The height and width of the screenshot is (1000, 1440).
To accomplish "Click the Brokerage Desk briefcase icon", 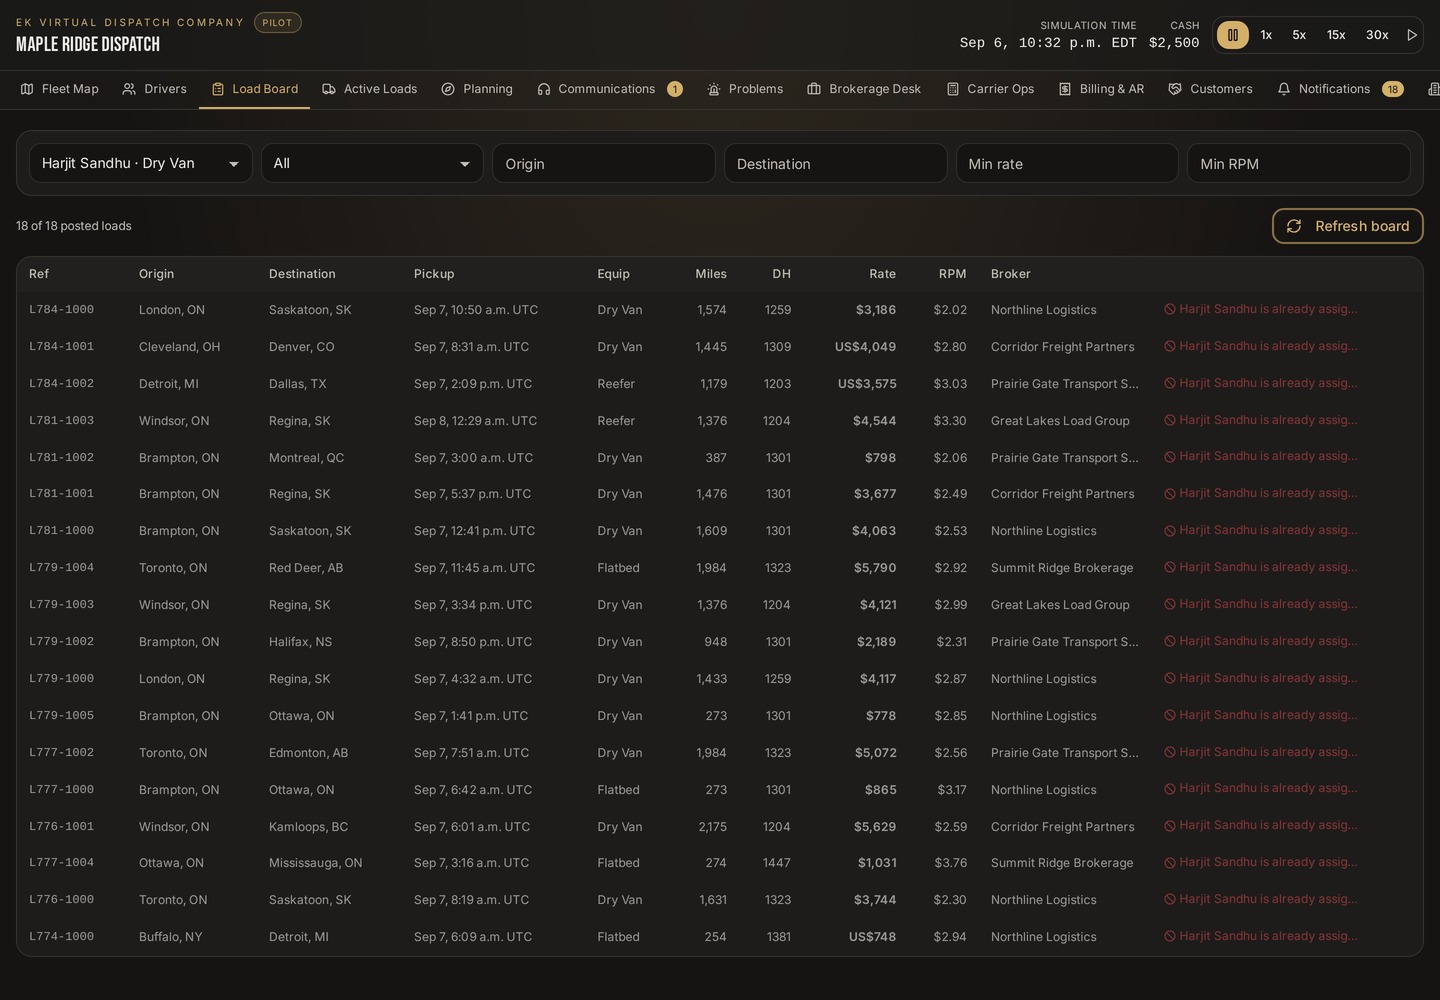I will point(814,89).
